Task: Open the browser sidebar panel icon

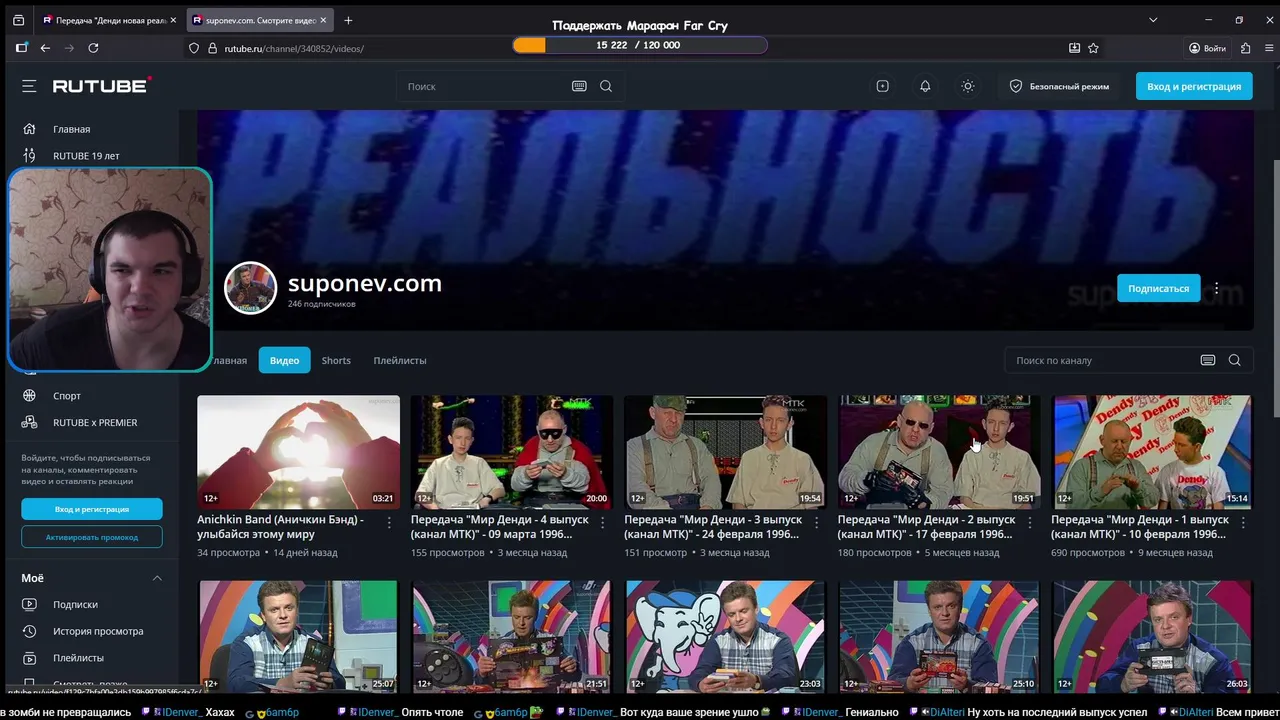Action: click(21, 48)
